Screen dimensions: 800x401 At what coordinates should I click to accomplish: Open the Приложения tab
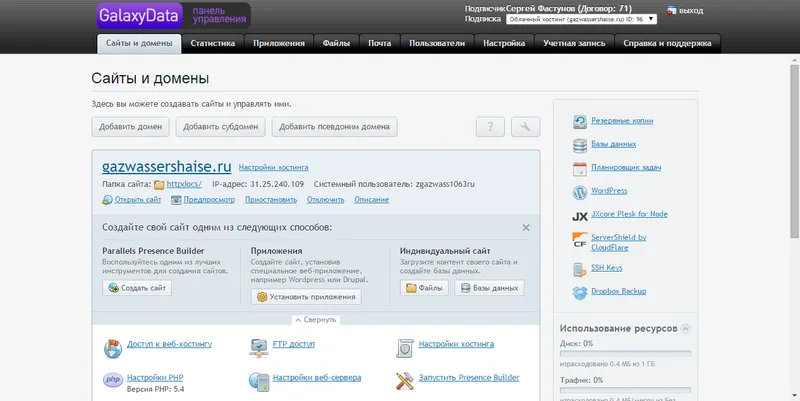coord(279,43)
